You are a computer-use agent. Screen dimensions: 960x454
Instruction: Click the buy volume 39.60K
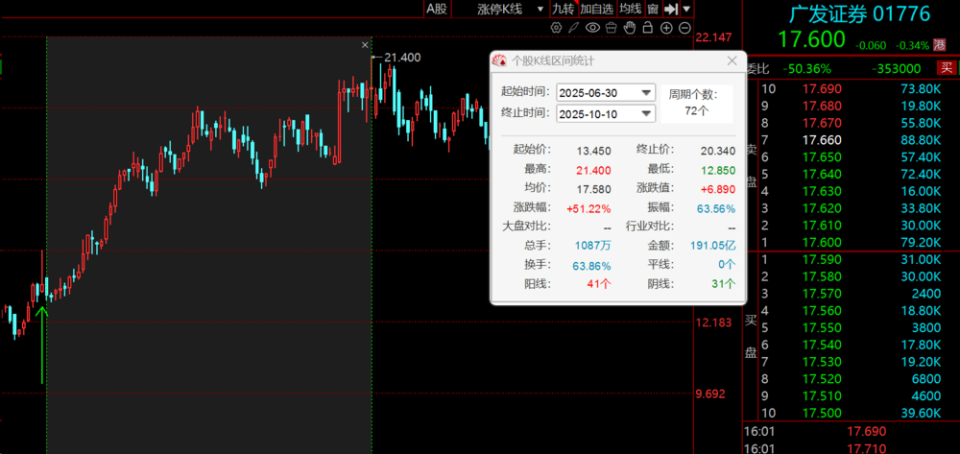coord(921,413)
